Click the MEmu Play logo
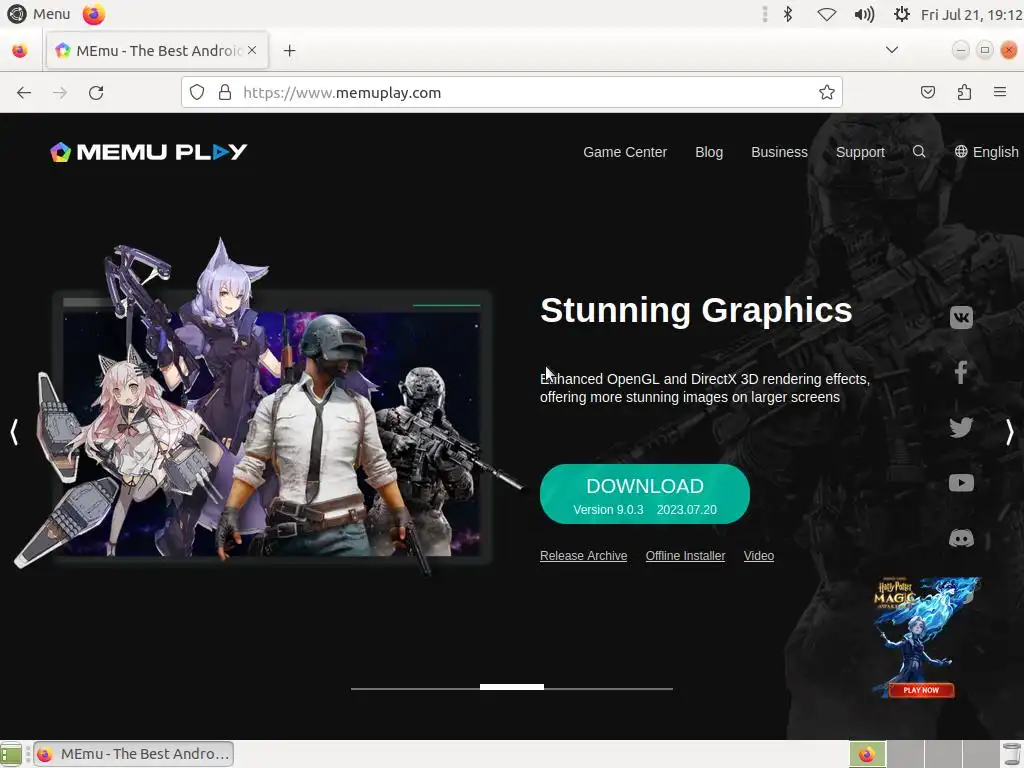 click(148, 152)
